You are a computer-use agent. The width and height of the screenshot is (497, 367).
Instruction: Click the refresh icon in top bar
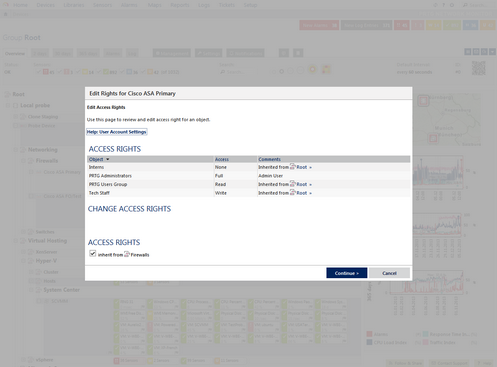point(435,5)
